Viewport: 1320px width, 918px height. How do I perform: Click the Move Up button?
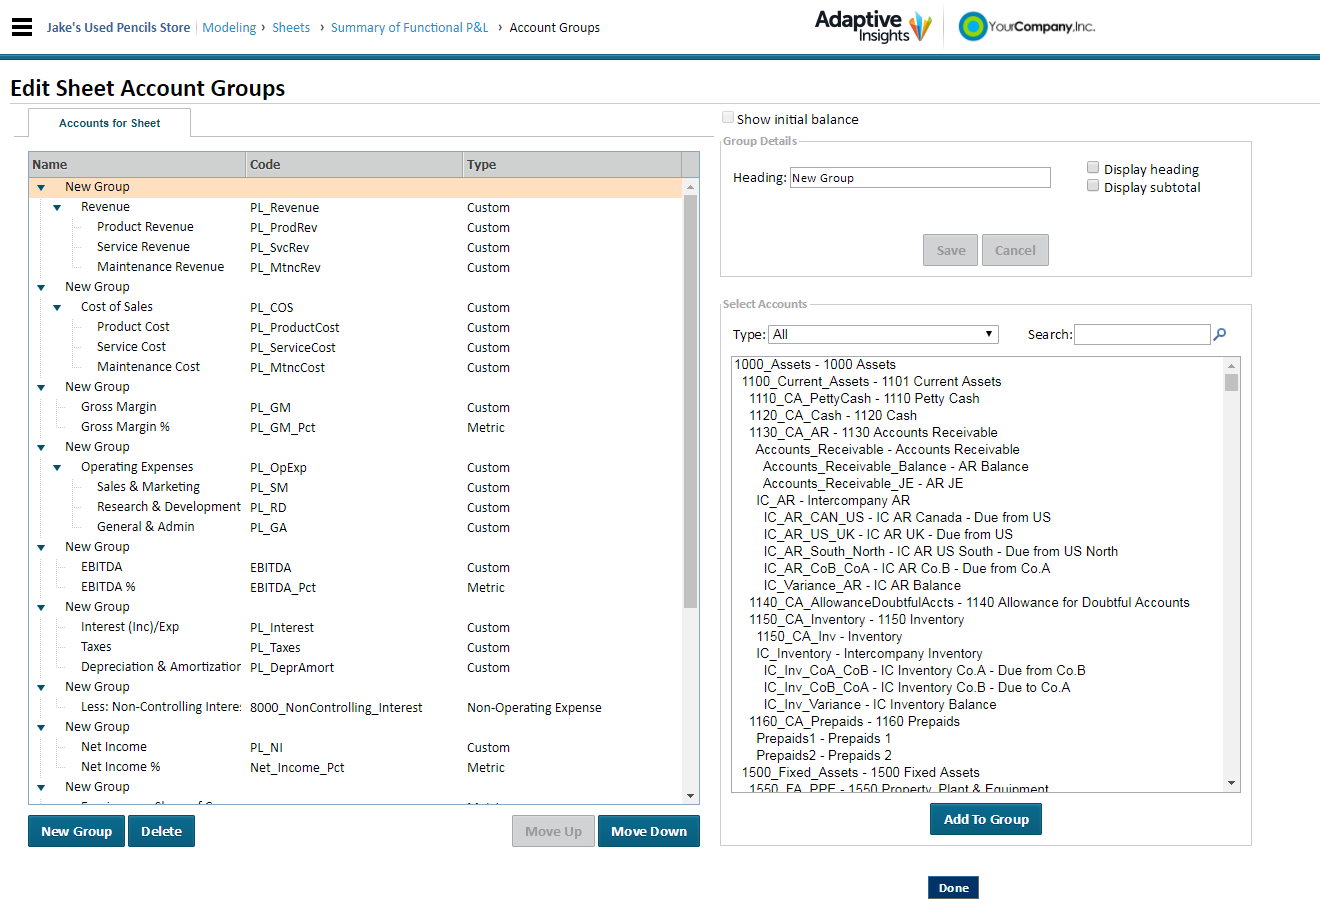pos(553,831)
